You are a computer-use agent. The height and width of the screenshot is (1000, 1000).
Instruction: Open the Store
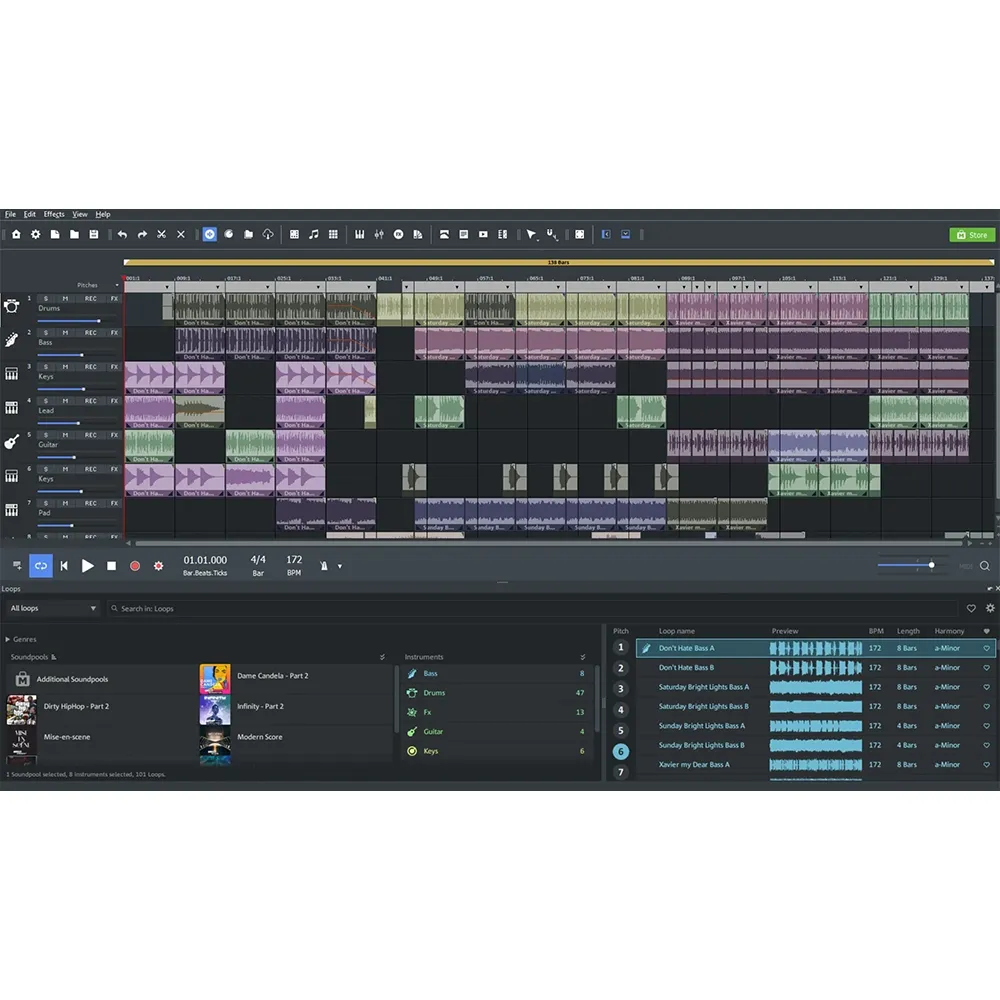(x=972, y=235)
